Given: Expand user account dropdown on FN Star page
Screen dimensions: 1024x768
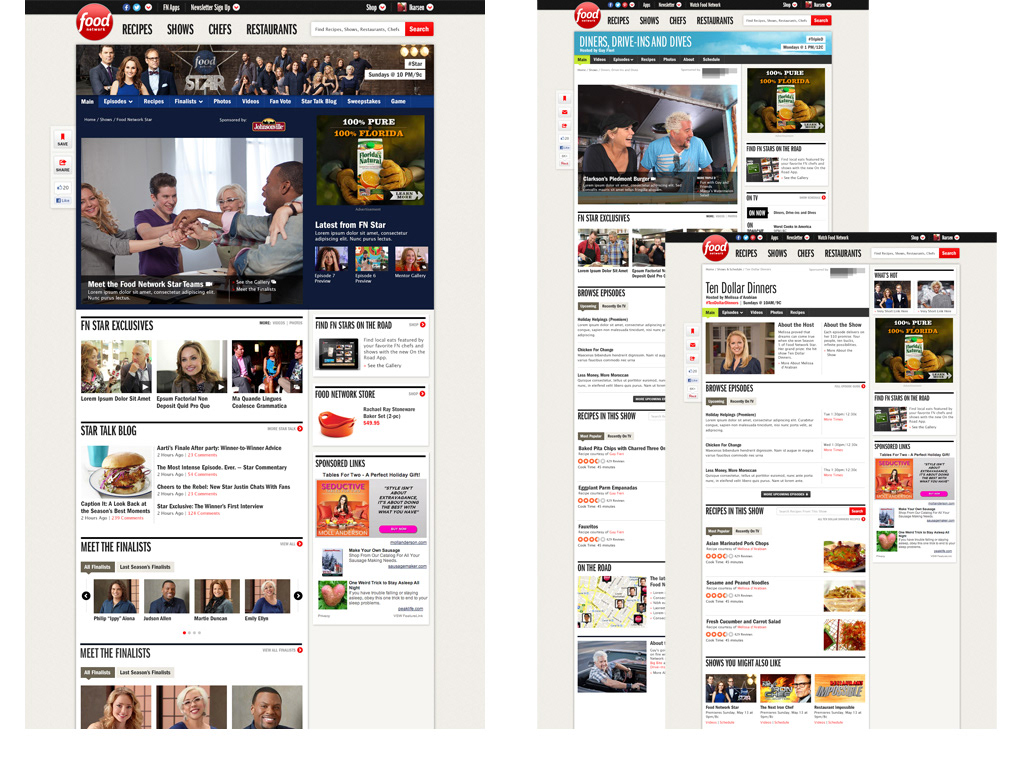Looking at the screenshot, I should (430, 7).
